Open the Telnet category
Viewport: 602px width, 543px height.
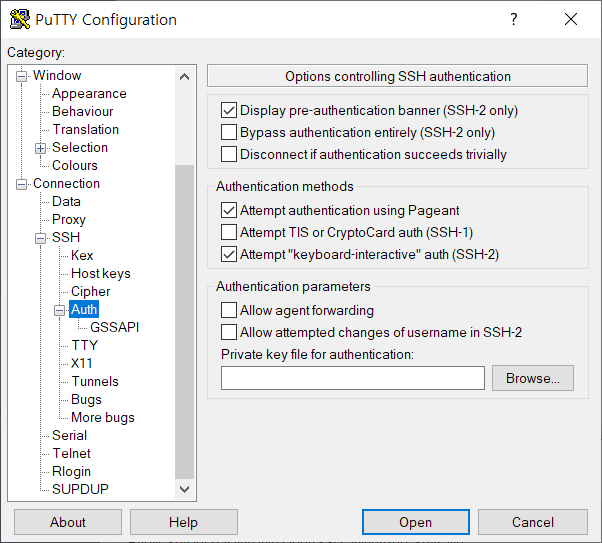pyautogui.click(x=71, y=454)
